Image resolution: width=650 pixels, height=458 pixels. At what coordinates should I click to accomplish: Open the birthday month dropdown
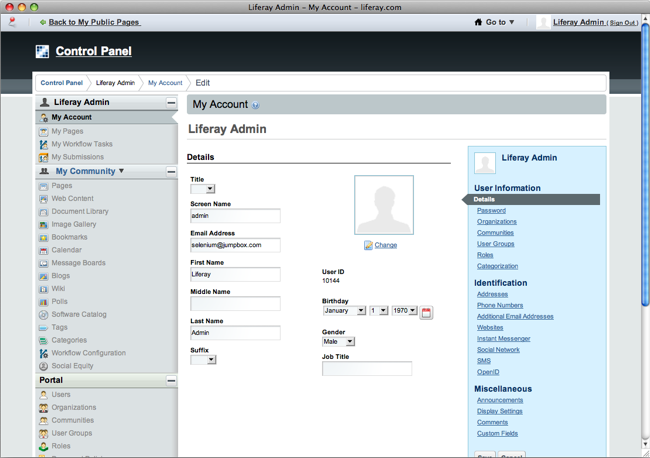pyautogui.click(x=344, y=310)
